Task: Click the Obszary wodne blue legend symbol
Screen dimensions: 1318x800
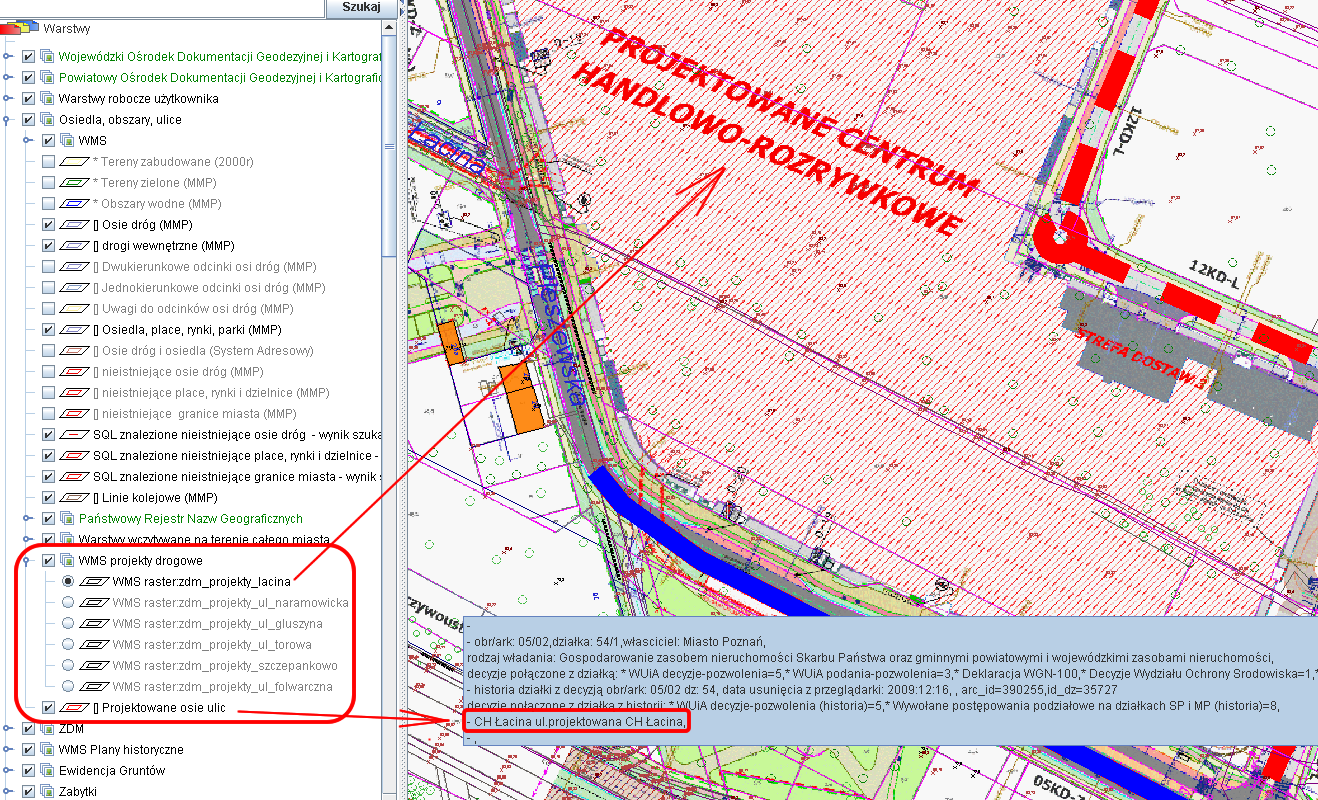Action: (75, 204)
